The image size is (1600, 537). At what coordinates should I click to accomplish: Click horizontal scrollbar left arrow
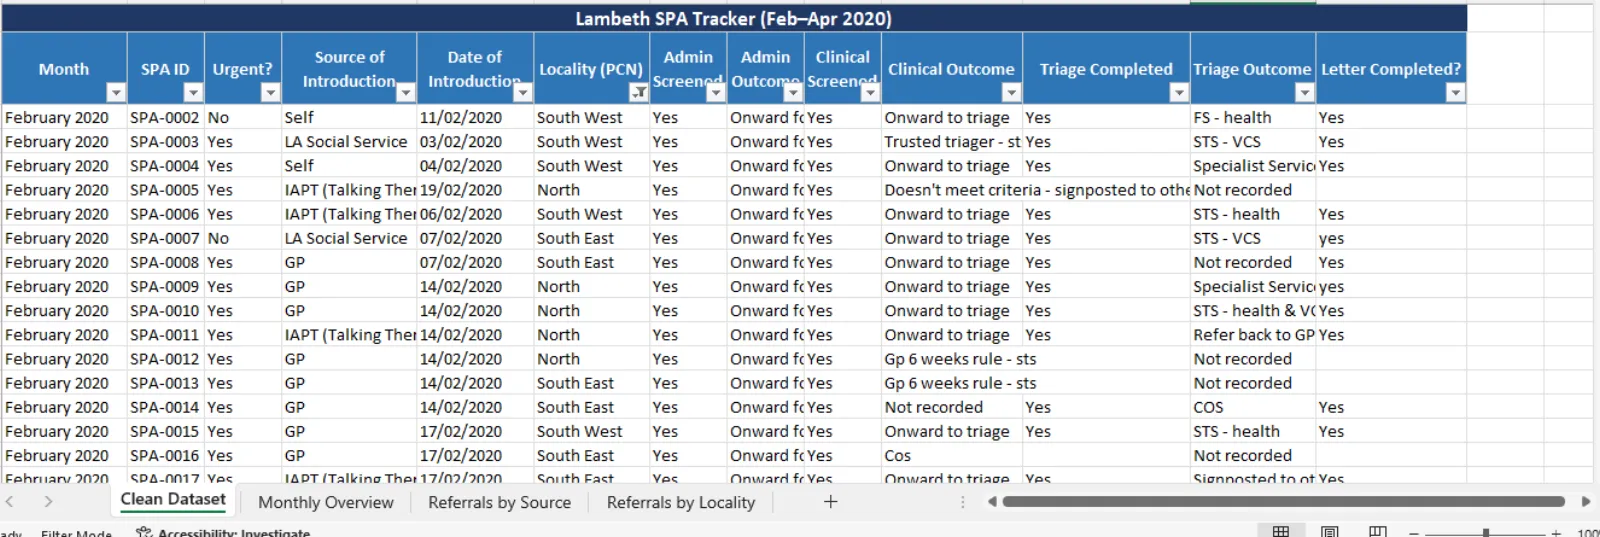pyautogui.click(x=991, y=502)
